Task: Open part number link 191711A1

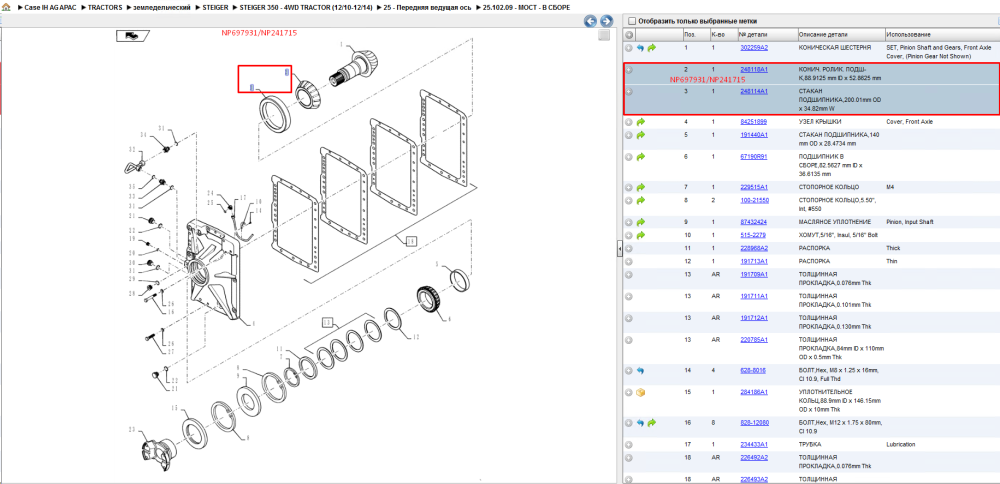Action: pos(754,296)
